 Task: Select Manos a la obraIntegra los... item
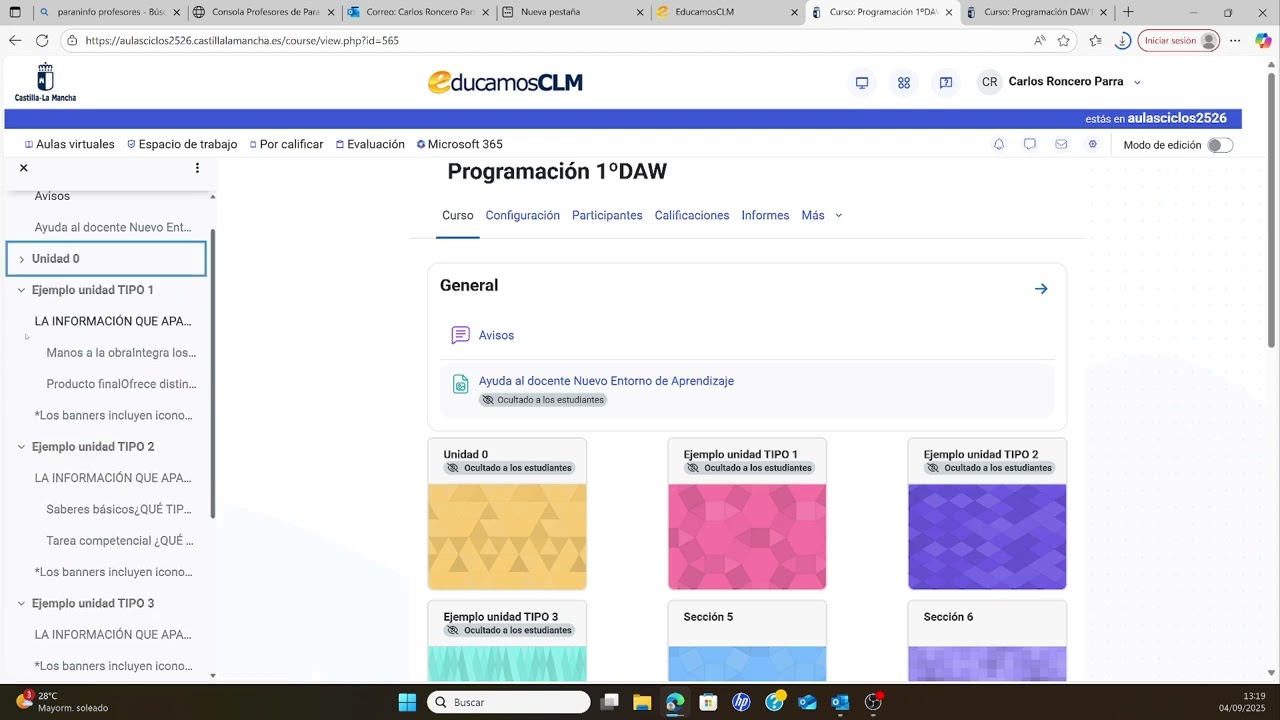pyautogui.click(x=121, y=353)
